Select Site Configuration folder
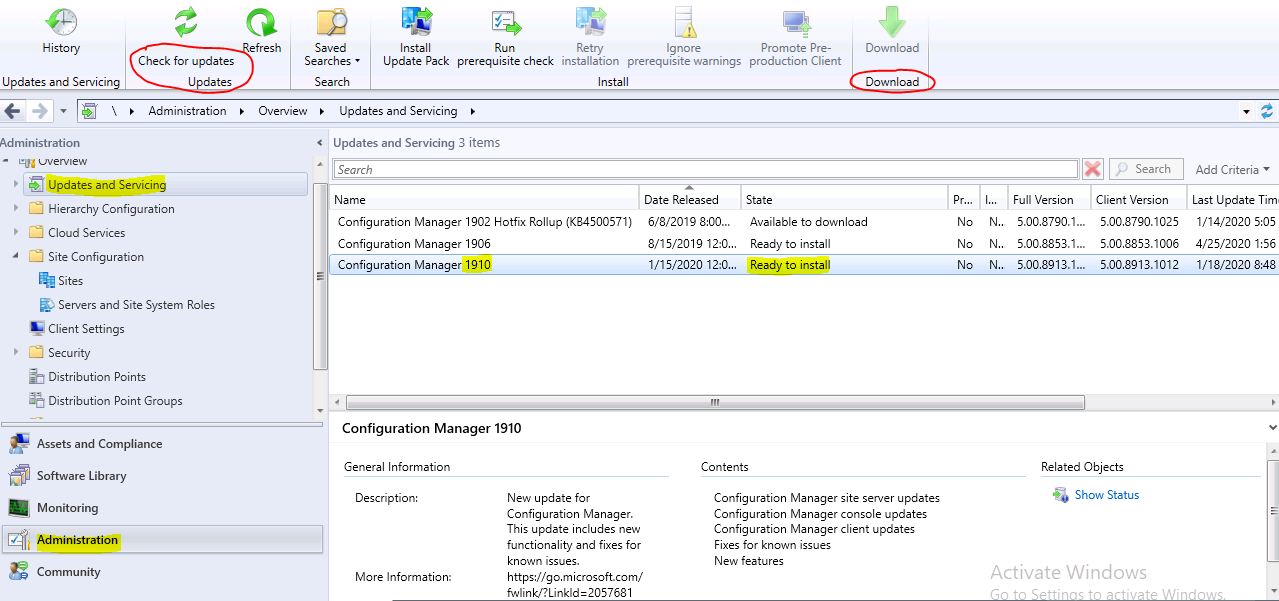Screen dimensions: 1279x601 (x=96, y=257)
